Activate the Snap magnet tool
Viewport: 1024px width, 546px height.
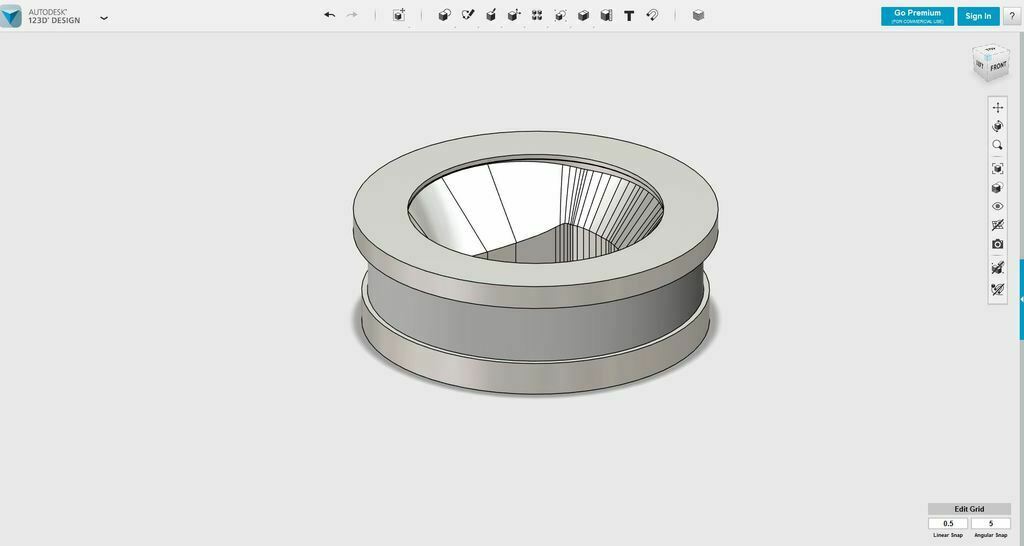point(652,15)
